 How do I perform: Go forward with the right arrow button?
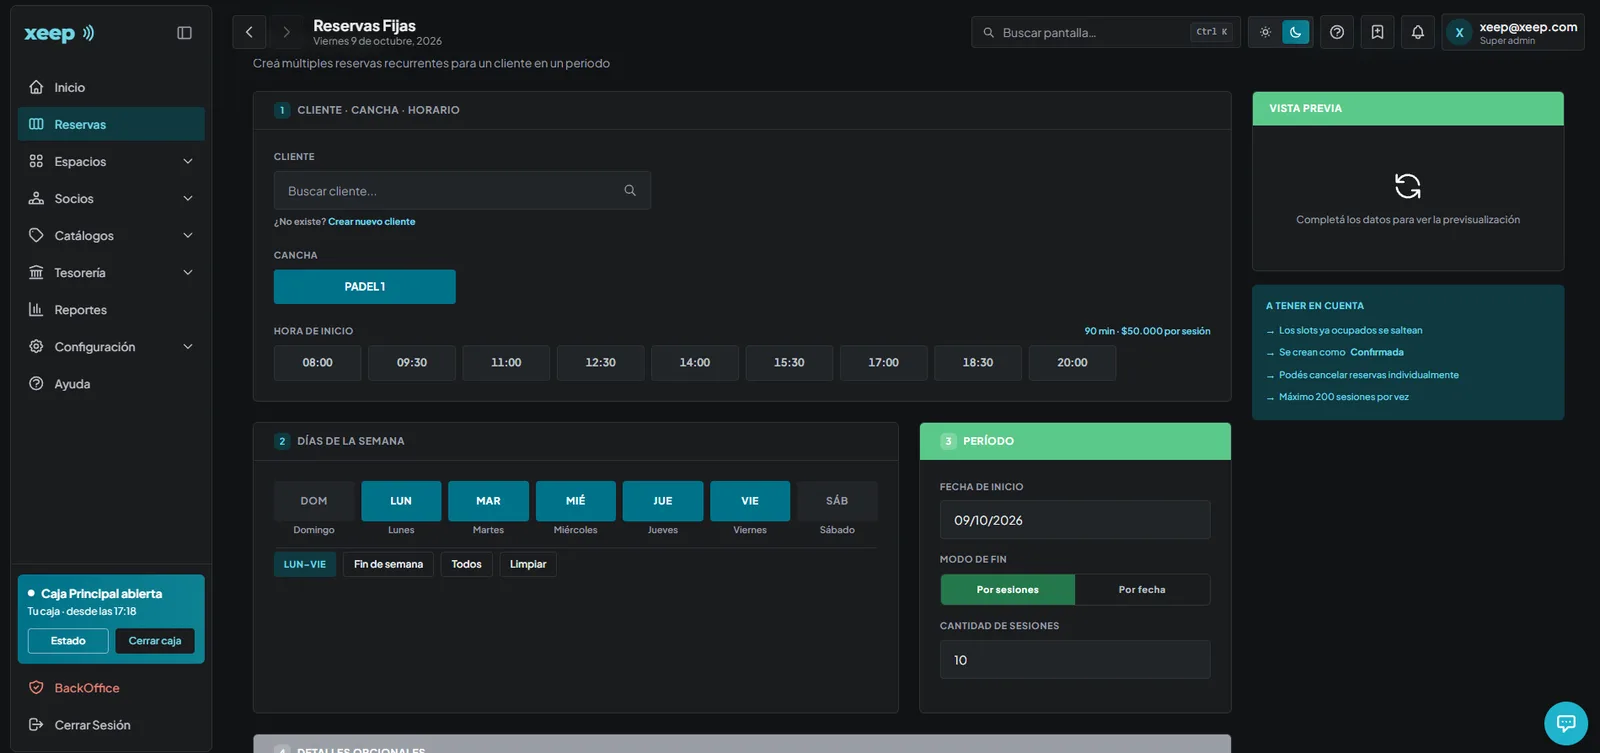(286, 32)
